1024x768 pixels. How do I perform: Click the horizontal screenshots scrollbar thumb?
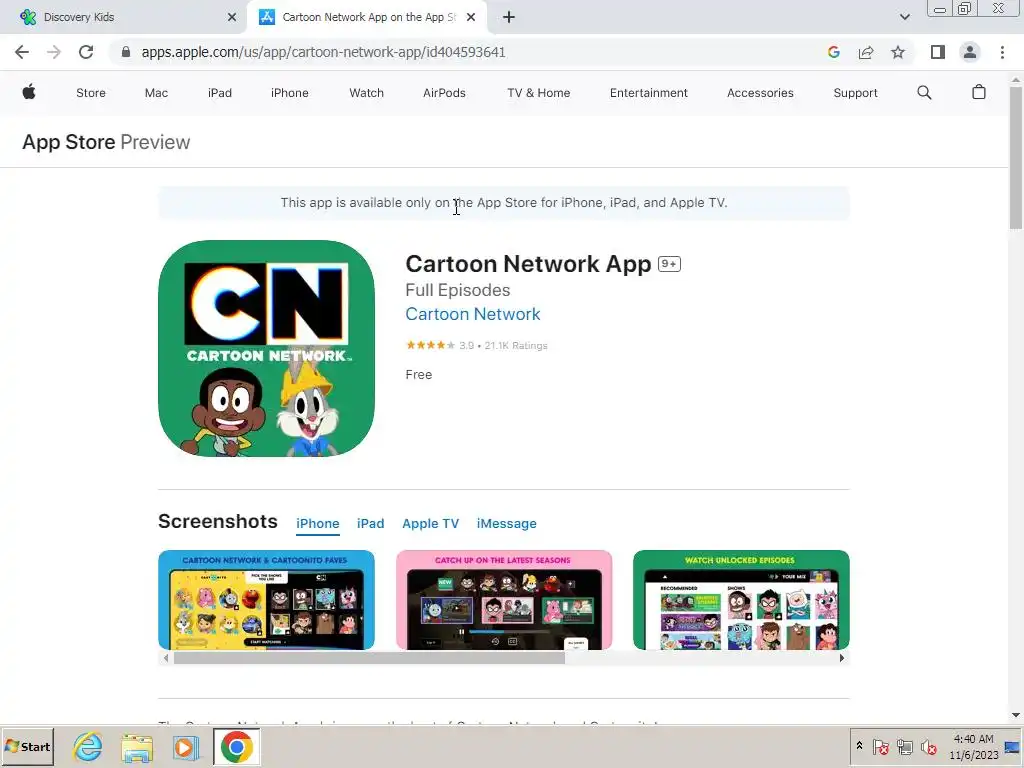(x=369, y=658)
